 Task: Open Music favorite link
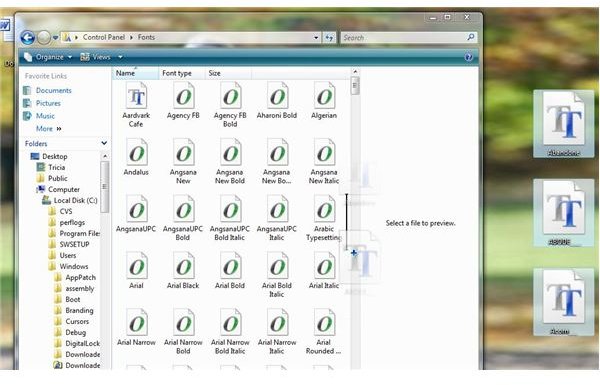(39, 116)
